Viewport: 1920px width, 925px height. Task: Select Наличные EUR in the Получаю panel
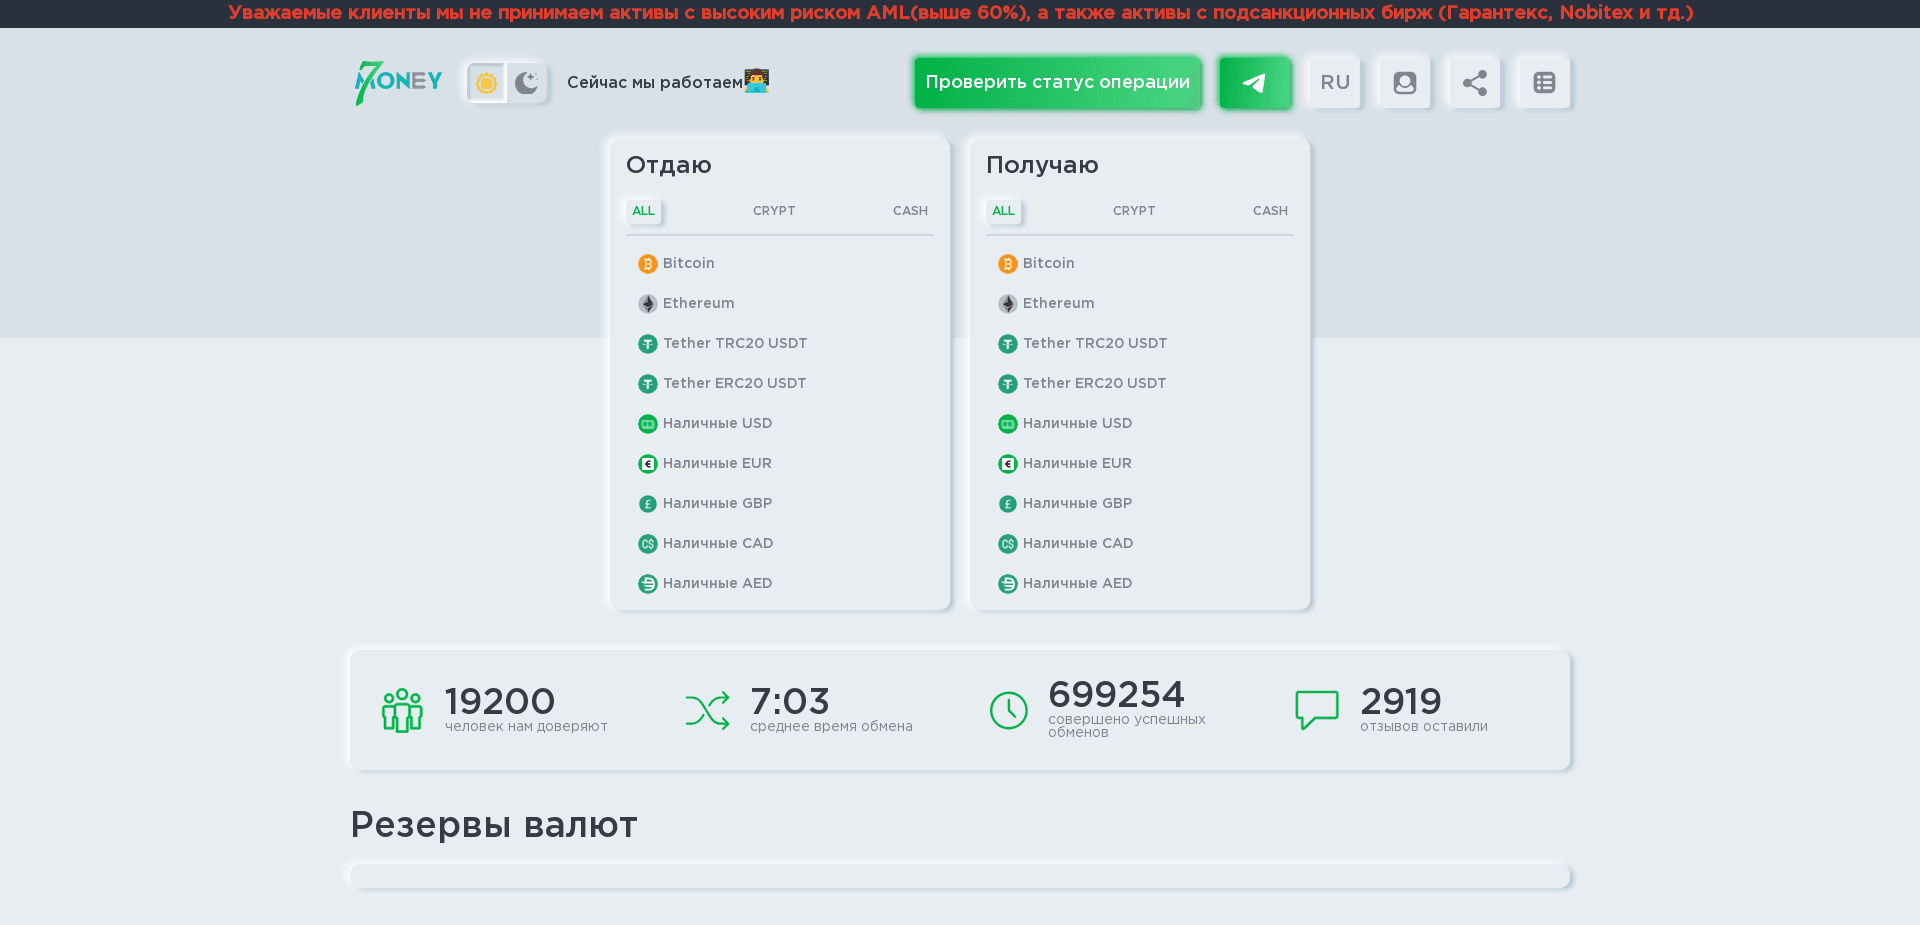coord(1076,463)
